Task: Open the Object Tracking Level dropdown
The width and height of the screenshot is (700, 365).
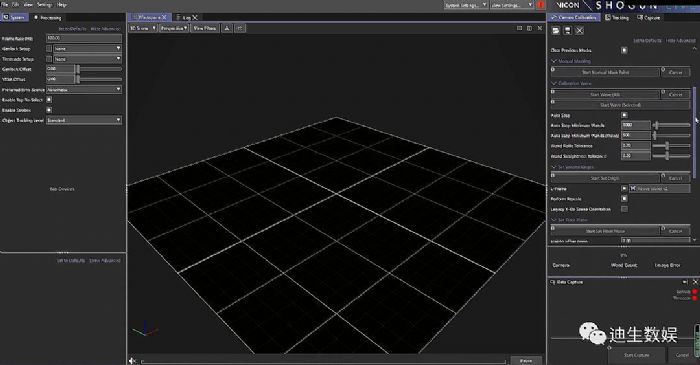Action: point(84,120)
